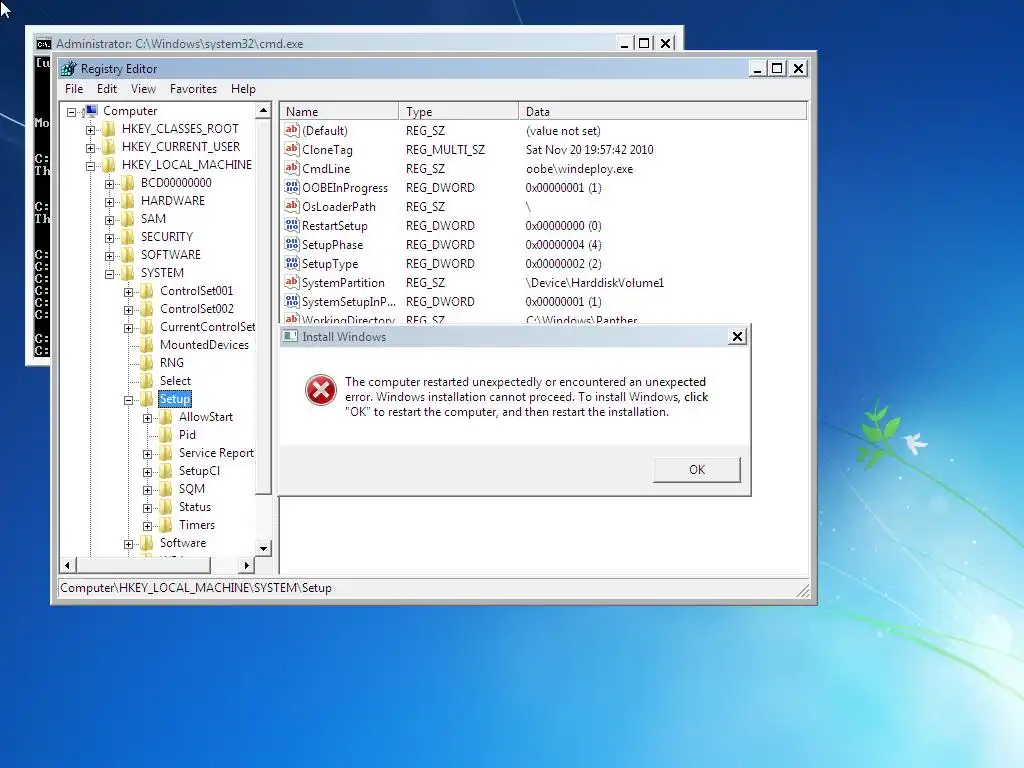Click the status bar registry path
Image resolution: width=1024 pixels, height=768 pixels.
point(196,588)
